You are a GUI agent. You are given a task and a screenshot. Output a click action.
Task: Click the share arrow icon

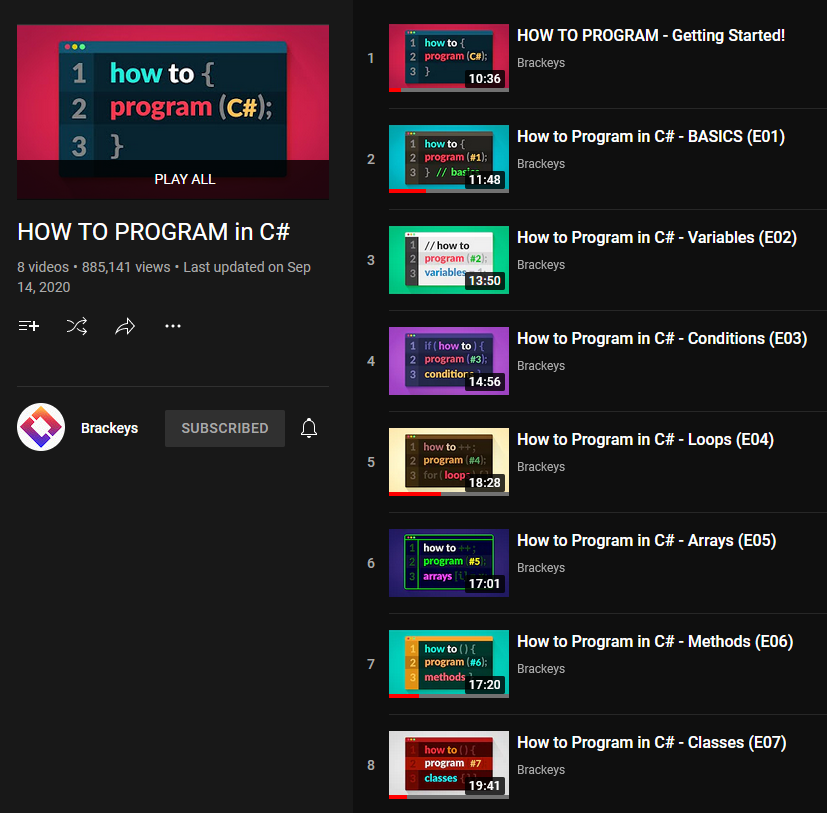tap(125, 326)
